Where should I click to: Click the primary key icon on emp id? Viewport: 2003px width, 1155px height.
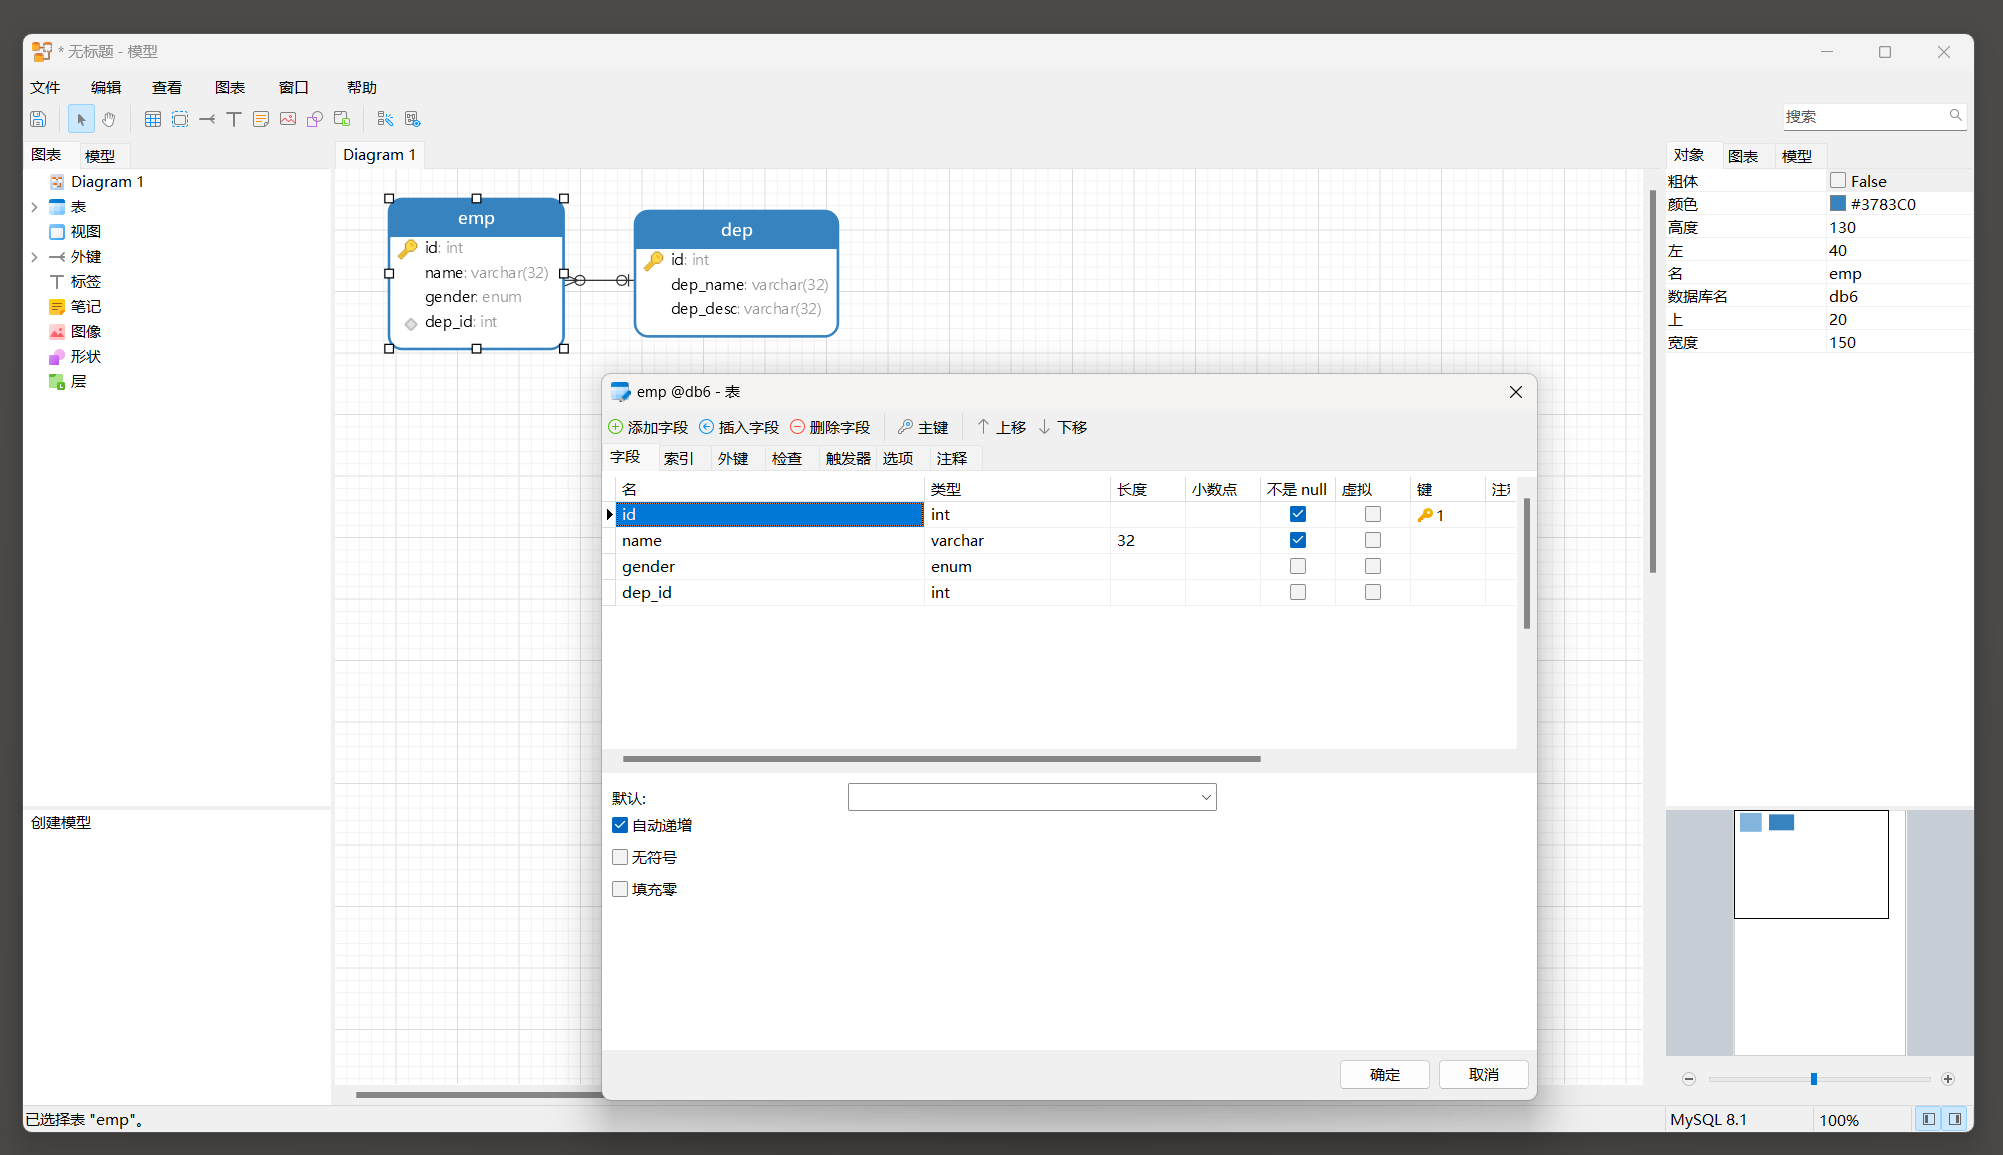coord(408,248)
